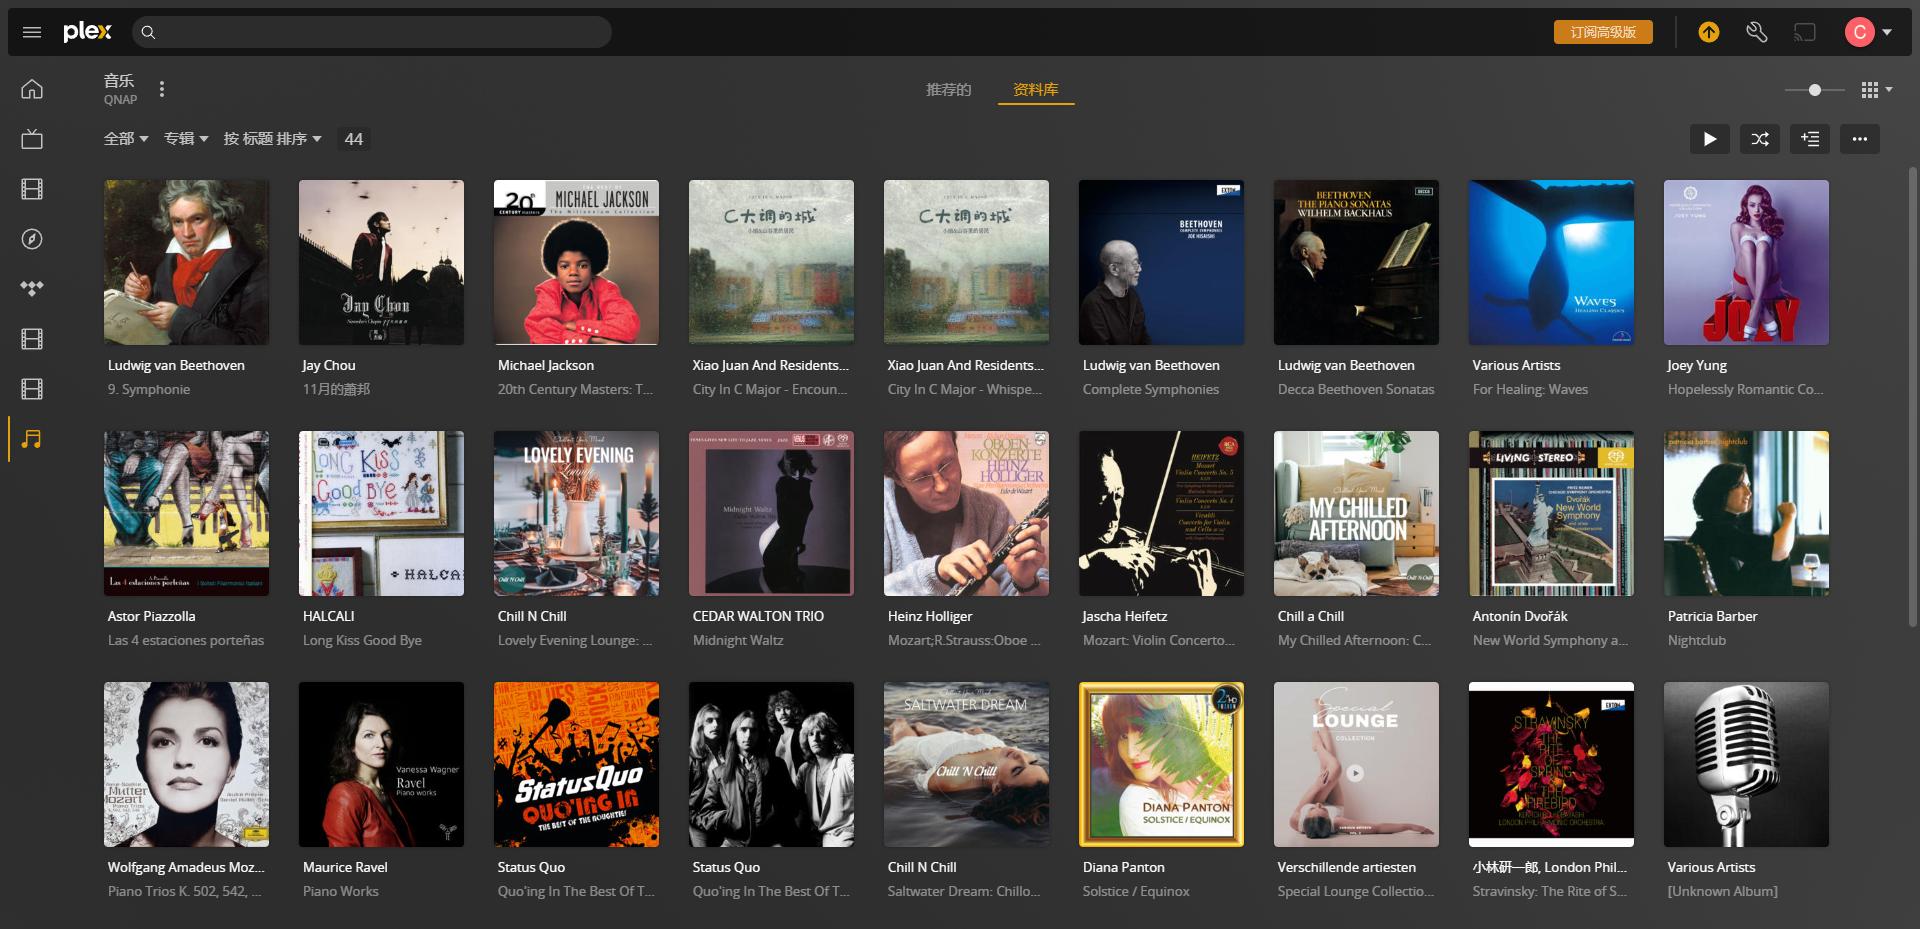Click the Michael Jackson artist link
Image resolution: width=1920 pixels, height=929 pixels.
[x=546, y=366]
